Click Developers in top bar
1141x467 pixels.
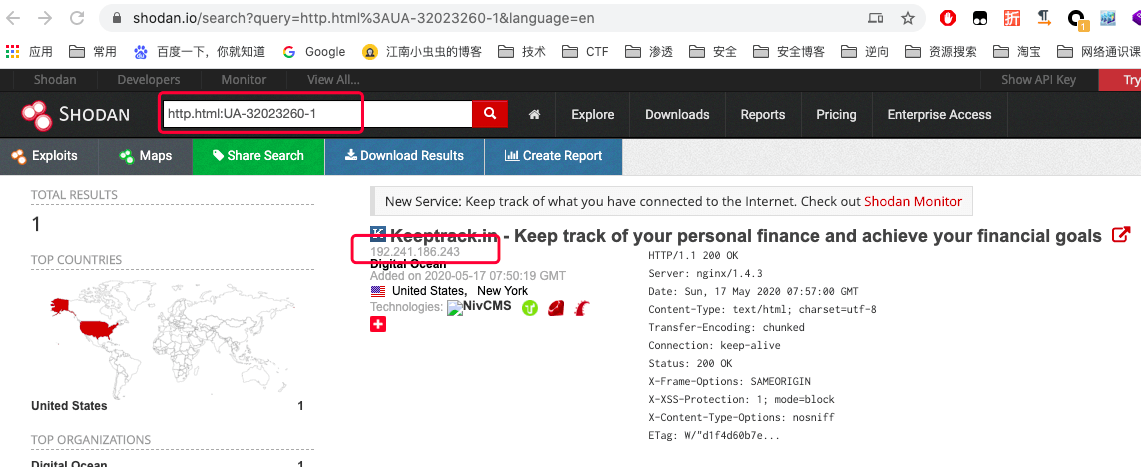(x=148, y=79)
